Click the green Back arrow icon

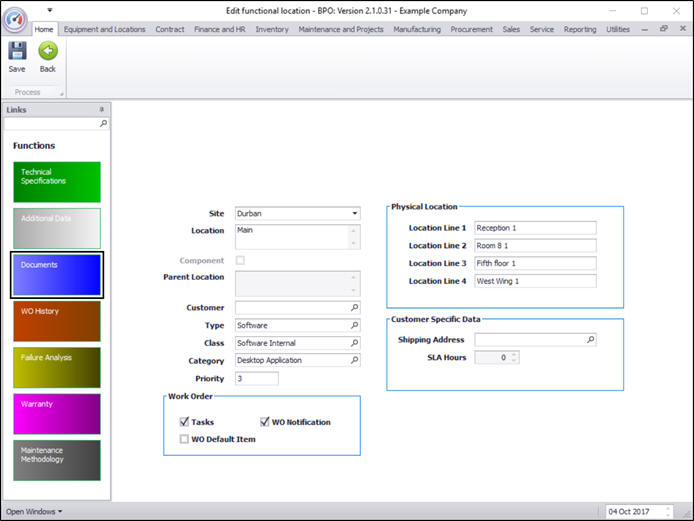[47, 52]
